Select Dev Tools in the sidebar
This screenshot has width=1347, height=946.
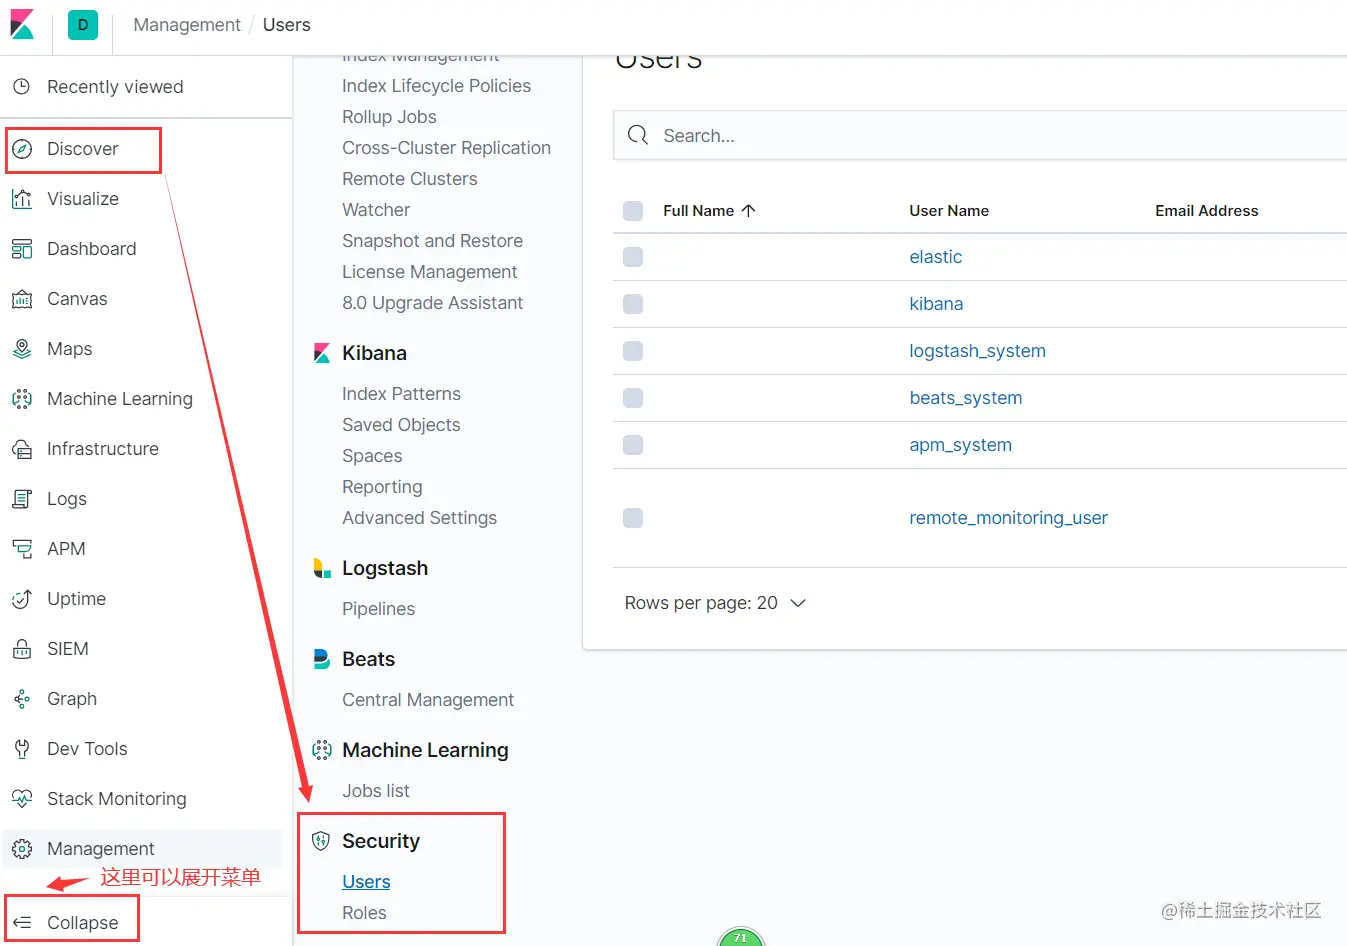(x=87, y=749)
